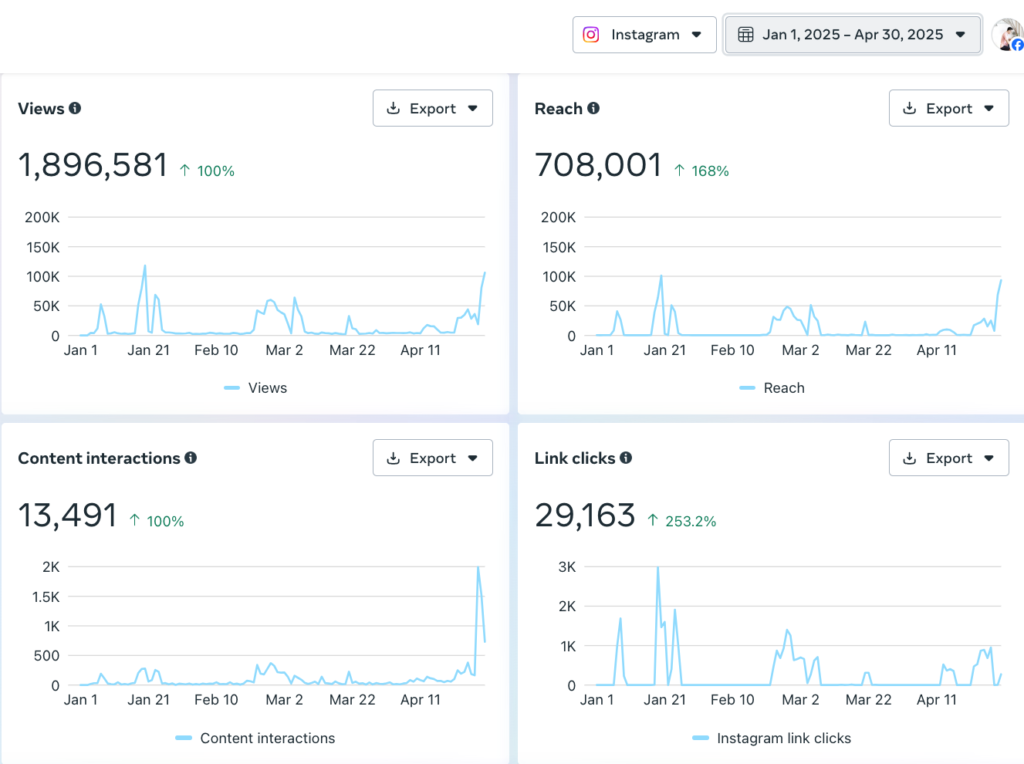The width and height of the screenshot is (1024, 764).
Task: Click the info icon next to Link clicks
Action: (x=626, y=458)
